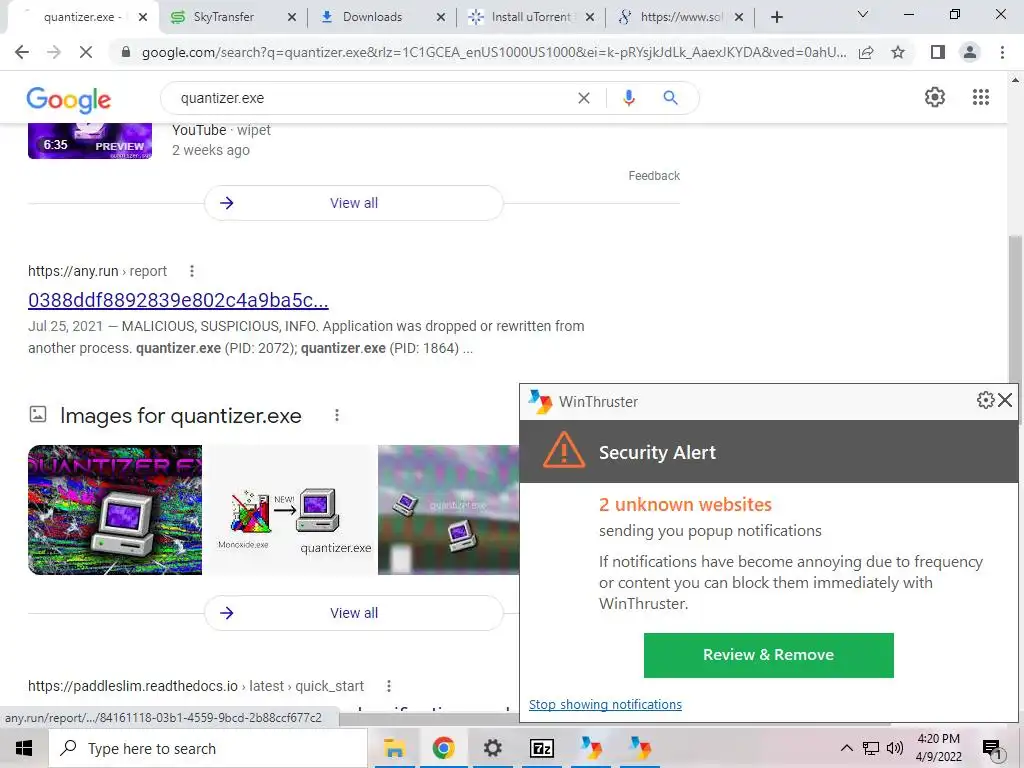Open the blurry floating computers image thumbnail
The image size is (1024, 768).
(449, 510)
